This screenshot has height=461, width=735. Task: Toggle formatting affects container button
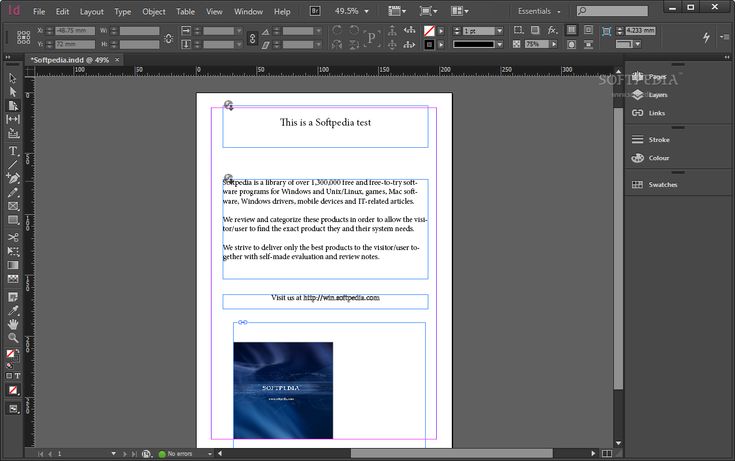9,376
